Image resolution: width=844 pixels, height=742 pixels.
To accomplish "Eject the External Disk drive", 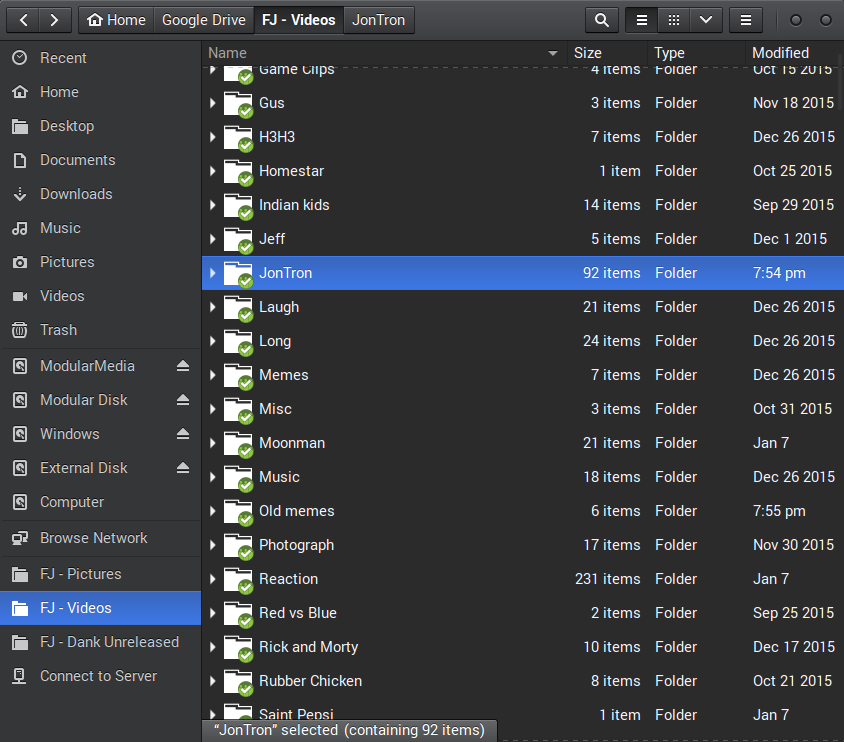I will (x=182, y=468).
